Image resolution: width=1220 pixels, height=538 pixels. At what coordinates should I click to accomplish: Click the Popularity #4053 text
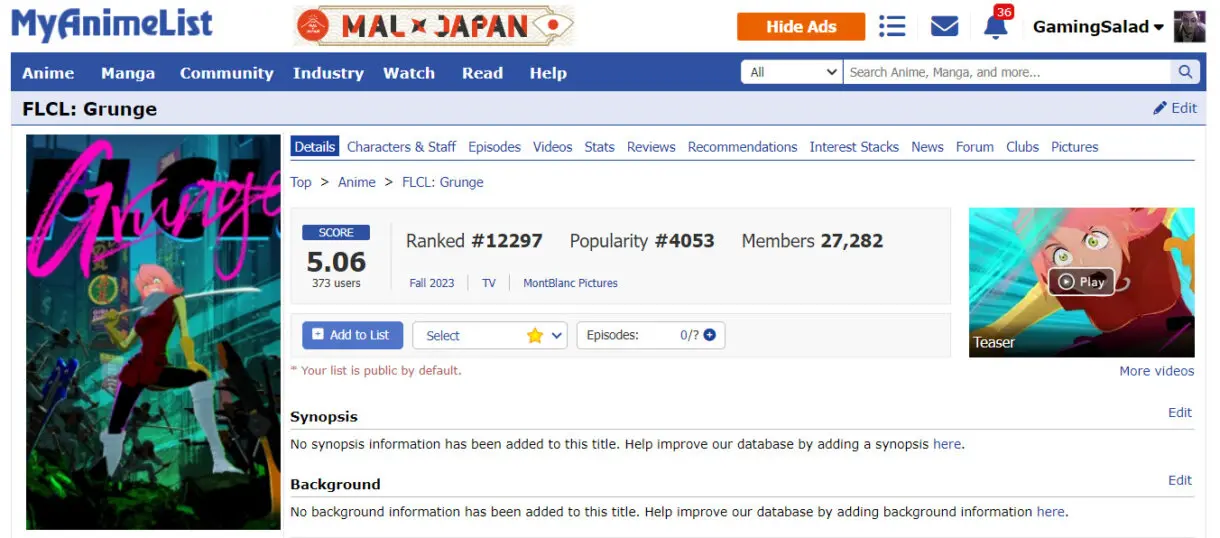pyautogui.click(x=642, y=241)
